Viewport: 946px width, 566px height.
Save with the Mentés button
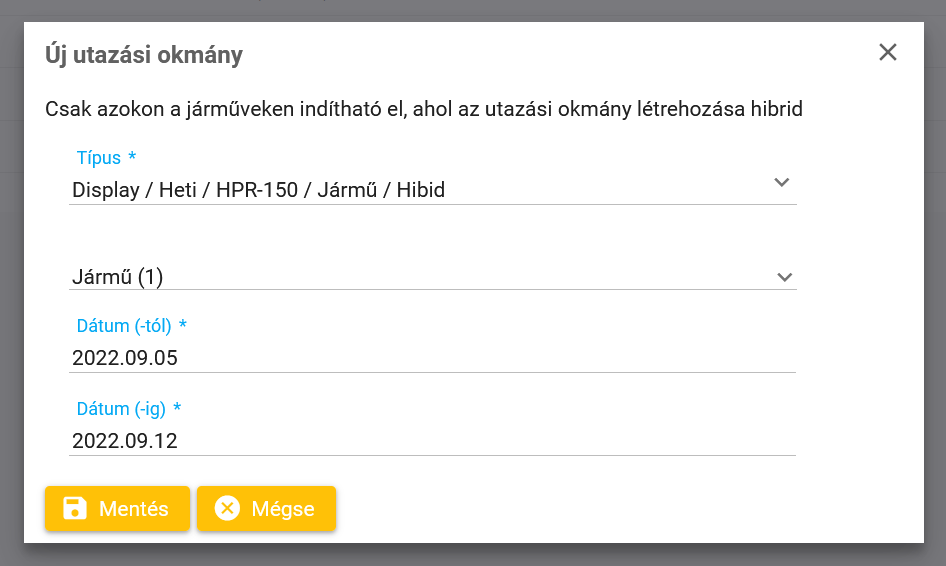click(117, 508)
